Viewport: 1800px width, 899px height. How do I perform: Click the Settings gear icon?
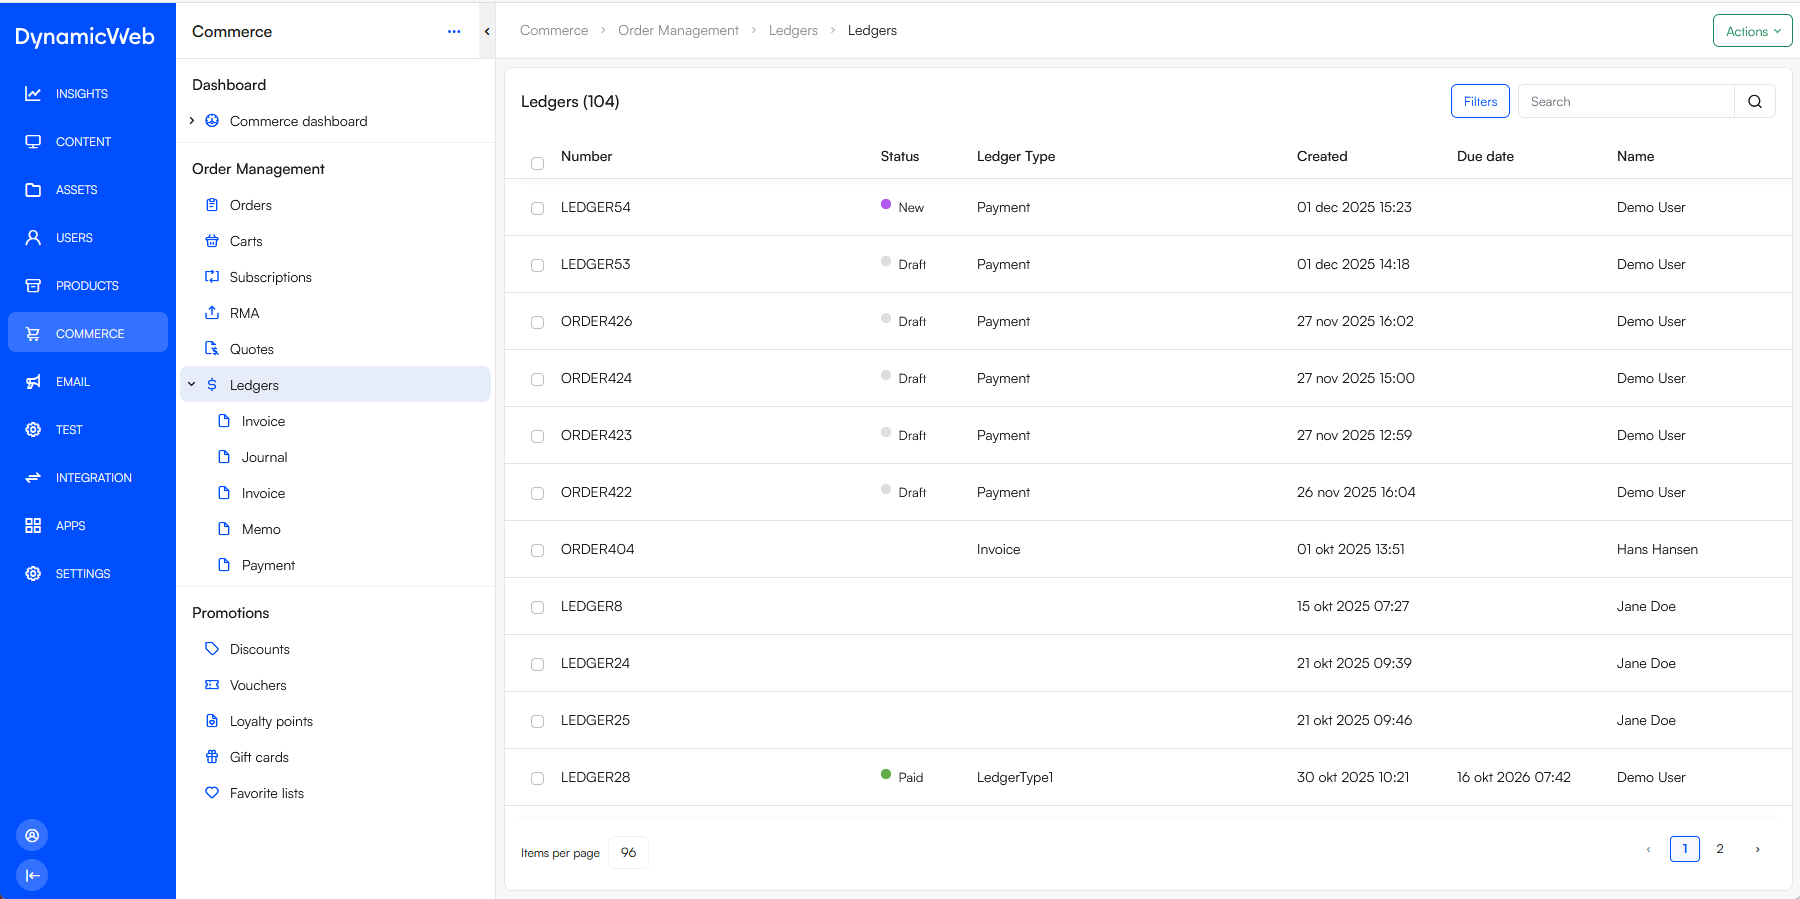[x=33, y=574]
